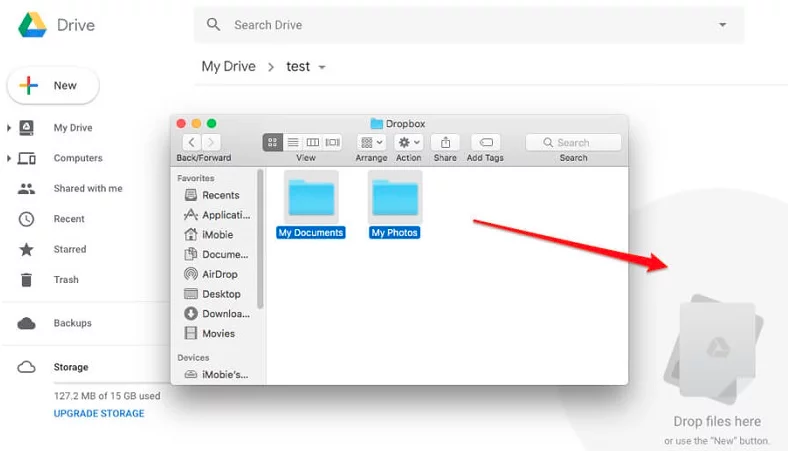Select Documents in Finder sidebar
The width and height of the screenshot is (788, 451).
(x=217, y=254)
